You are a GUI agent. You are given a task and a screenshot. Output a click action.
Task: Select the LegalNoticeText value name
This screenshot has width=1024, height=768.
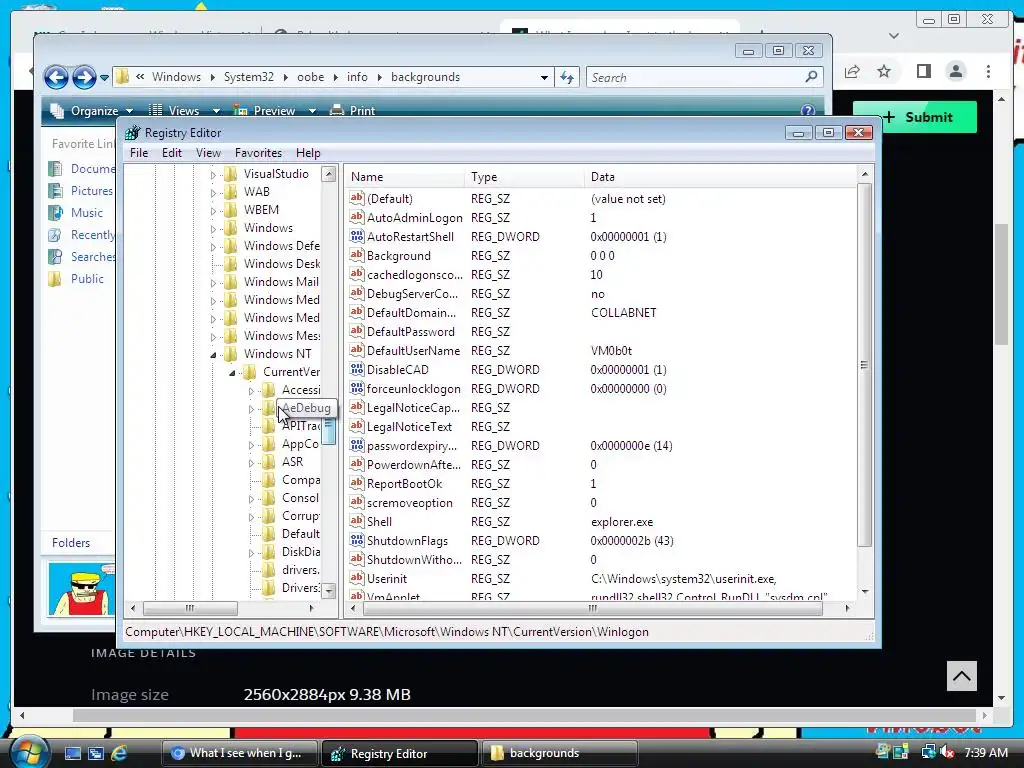coord(409,426)
